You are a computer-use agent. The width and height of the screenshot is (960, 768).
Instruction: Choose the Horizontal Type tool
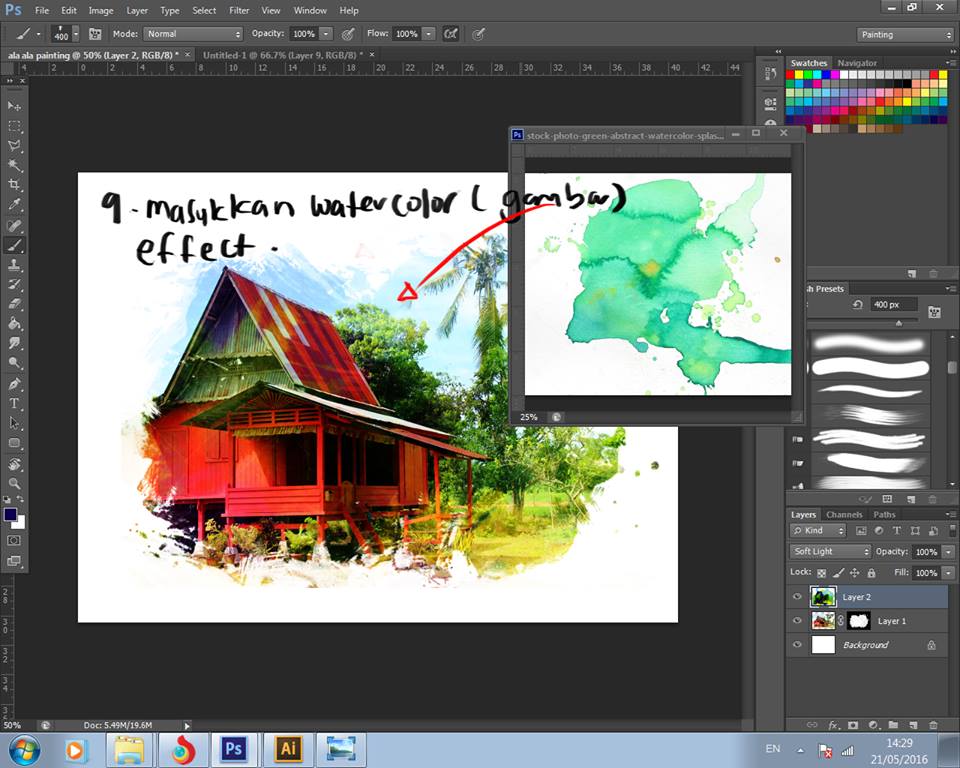tap(14, 403)
